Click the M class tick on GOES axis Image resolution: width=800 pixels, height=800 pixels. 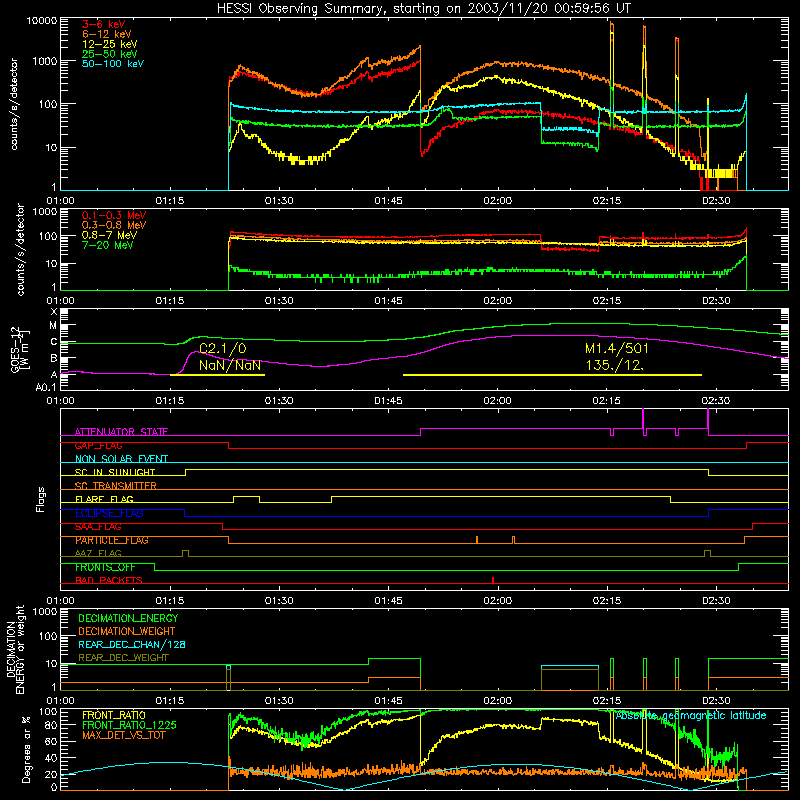pos(53,326)
